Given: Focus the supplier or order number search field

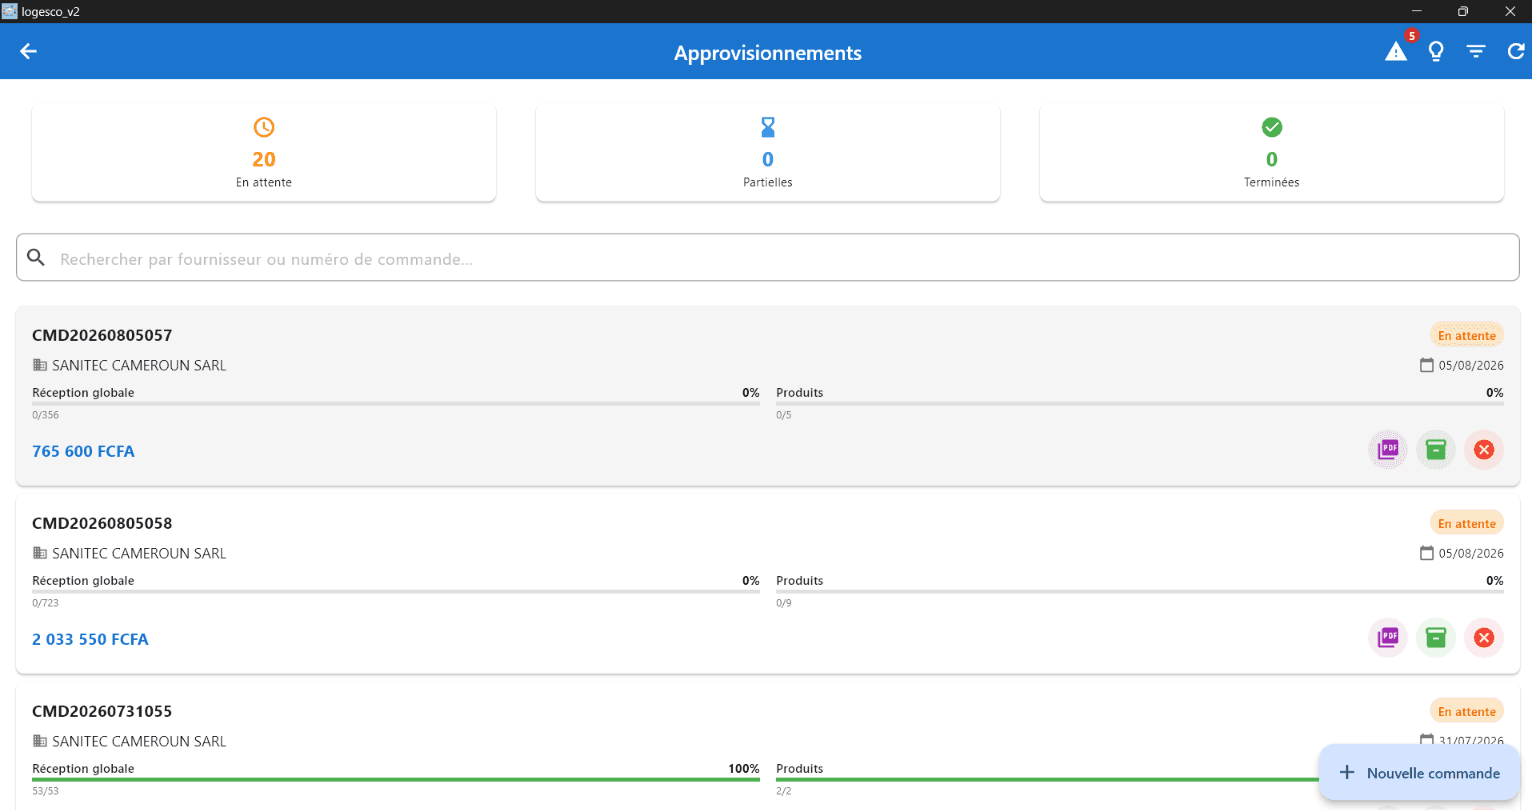Looking at the screenshot, I should (x=768, y=258).
